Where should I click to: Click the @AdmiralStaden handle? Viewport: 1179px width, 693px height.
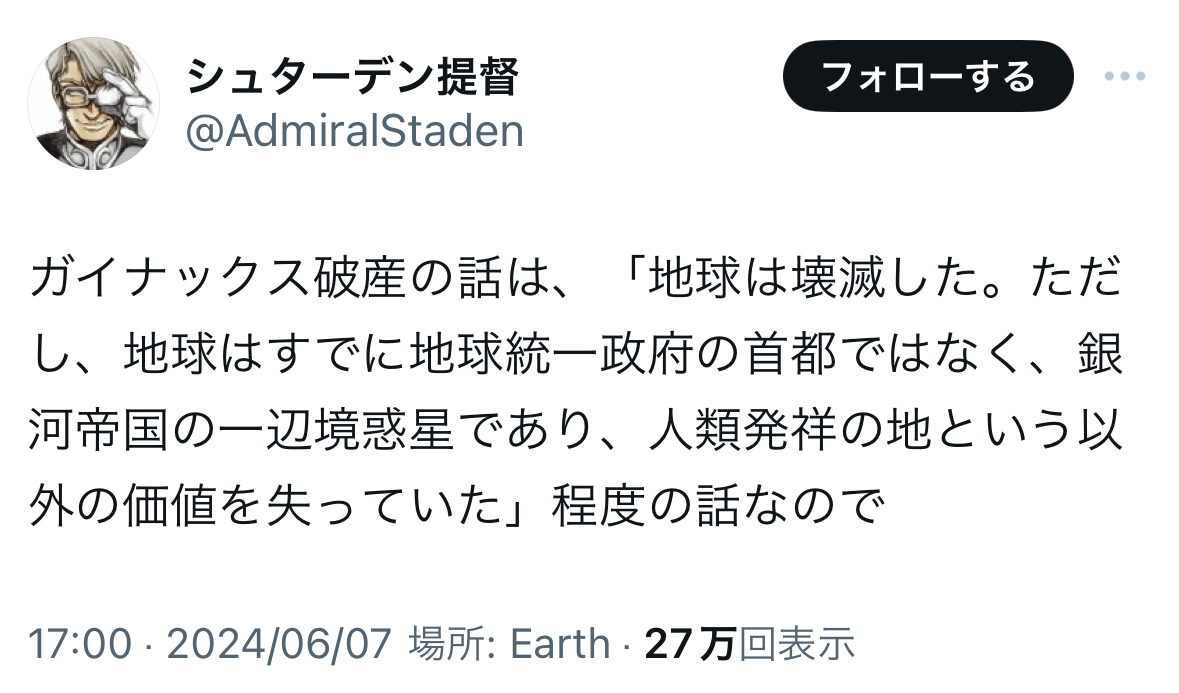coord(356,131)
